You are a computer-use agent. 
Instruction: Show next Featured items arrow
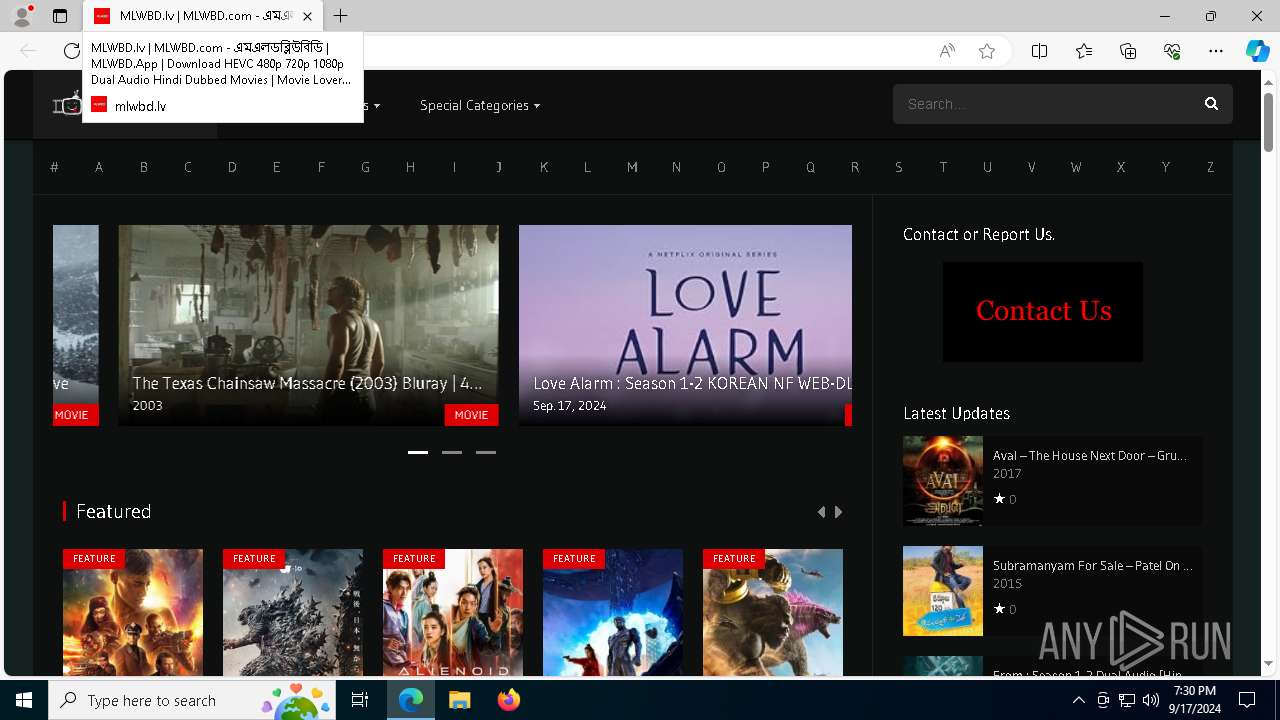click(839, 512)
